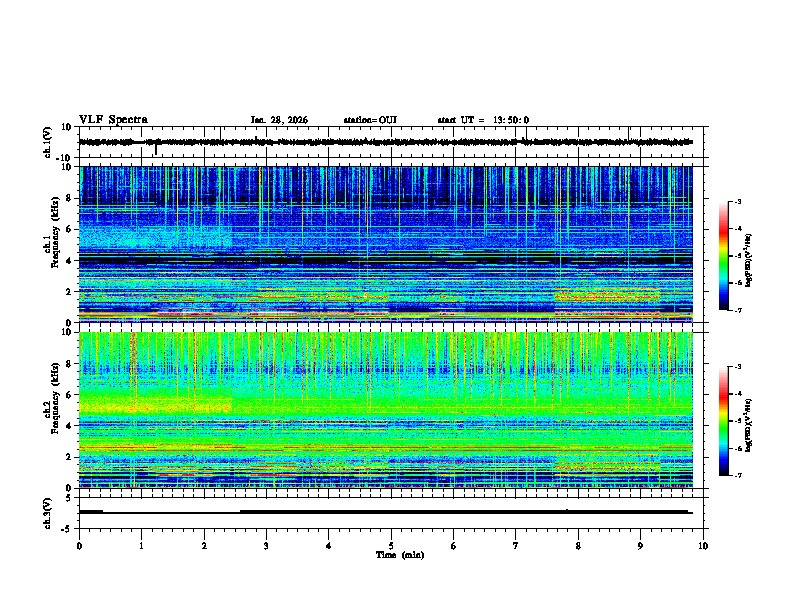The height and width of the screenshot is (612, 792).
Task: Click the "-3" label on ch.1 colorbar
Action: click(x=737, y=202)
